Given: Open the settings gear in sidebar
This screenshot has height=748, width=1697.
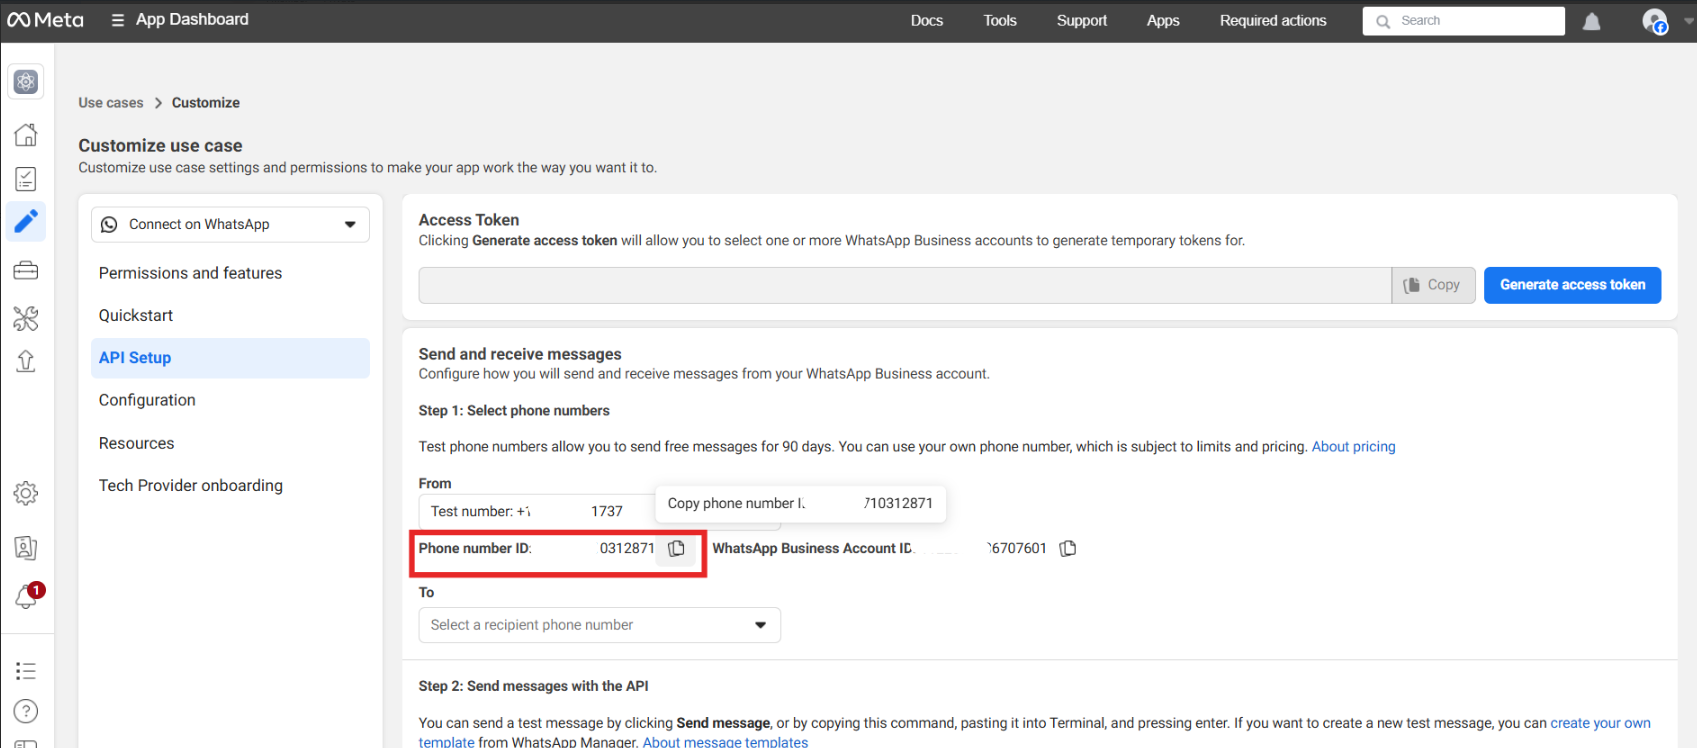Looking at the screenshot, I should point(26,493).
